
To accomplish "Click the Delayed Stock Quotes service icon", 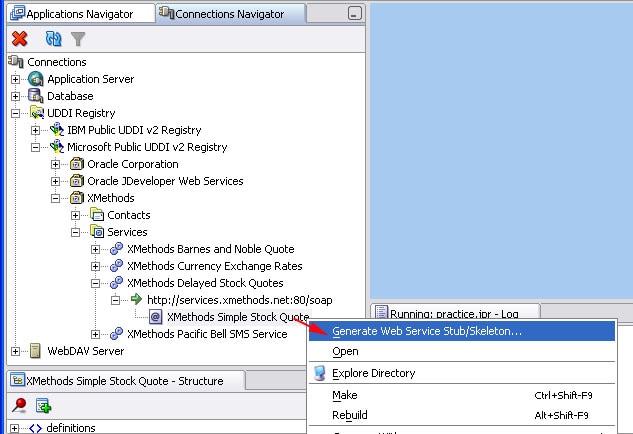I will click(x=116, y=283).
